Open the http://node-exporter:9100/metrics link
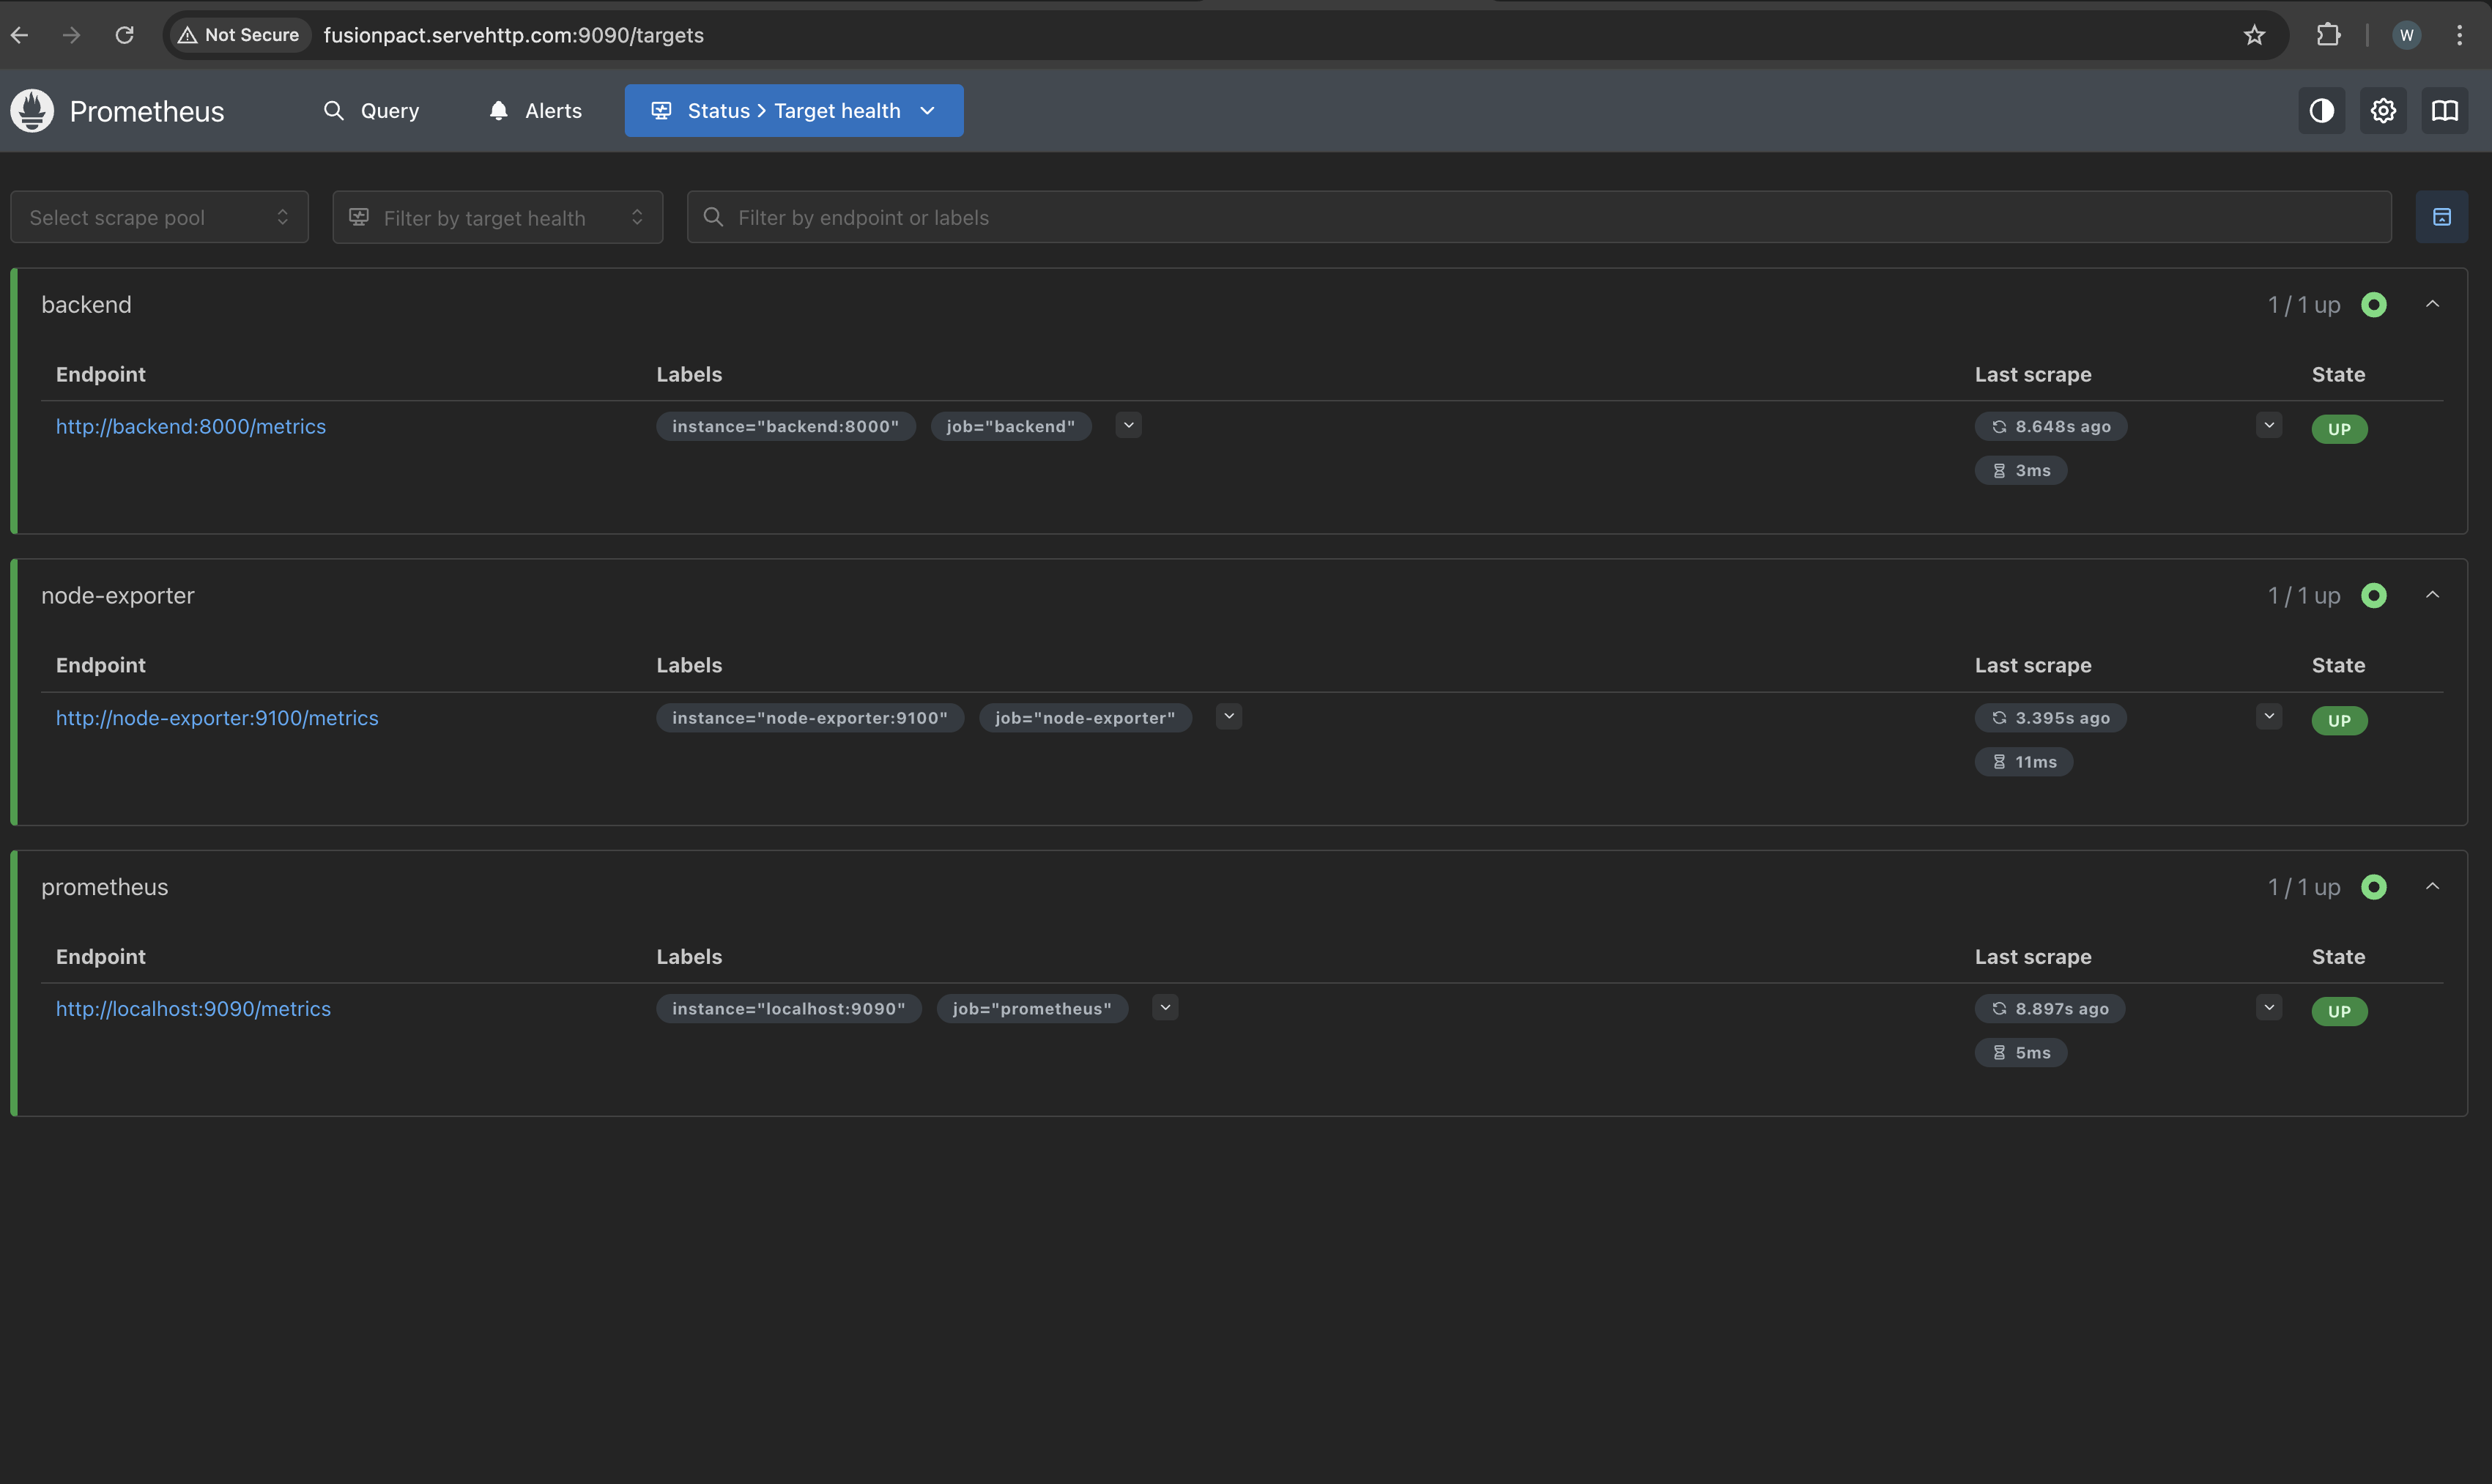 217,717
